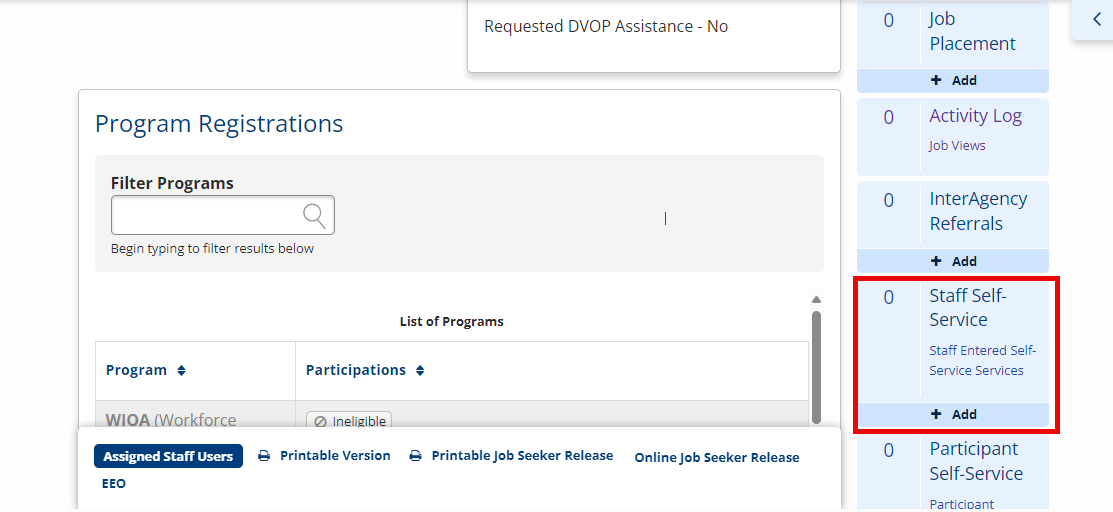Click the programs list scrollbar thumb
This screenshot has width=1113, height=512.
coord(816,367)
